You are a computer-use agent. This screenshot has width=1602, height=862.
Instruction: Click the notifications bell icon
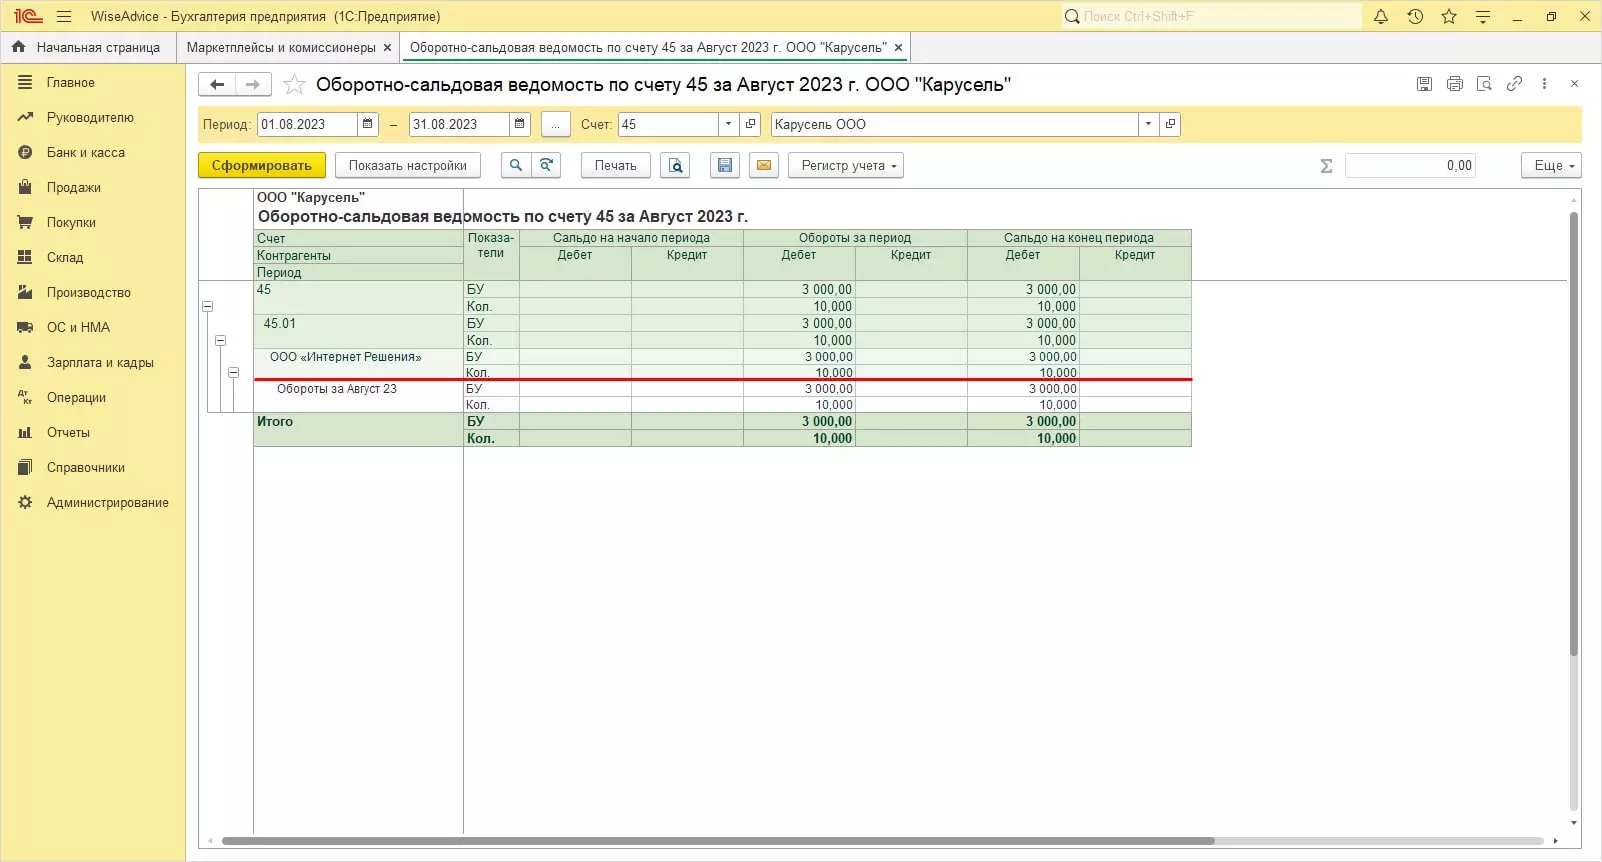tap(1381, 16)
